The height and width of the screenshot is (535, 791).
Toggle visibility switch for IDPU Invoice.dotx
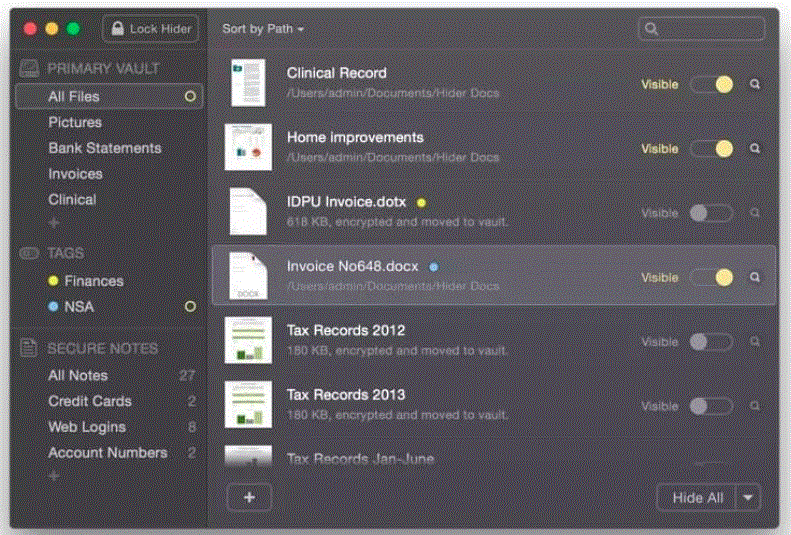click(x=711, y=213)
